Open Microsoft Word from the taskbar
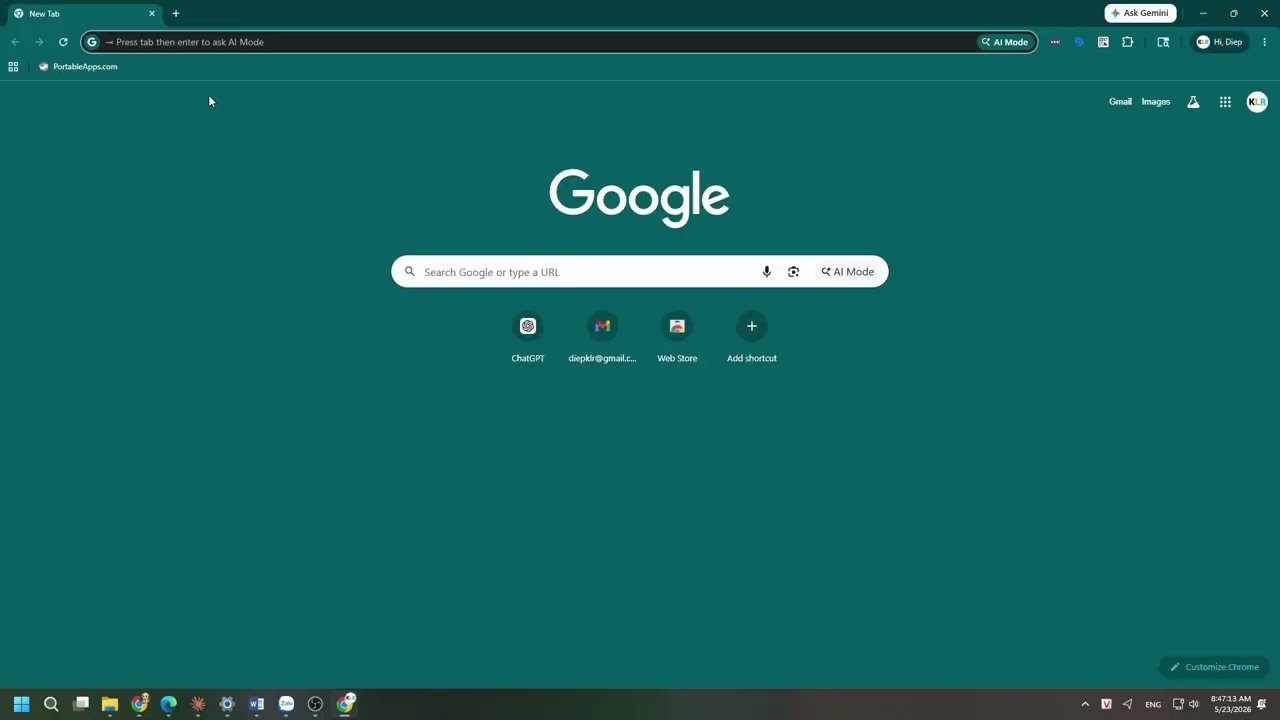Image resolution: width=1280 pixels, height=720 pixels. coord(257,704)
